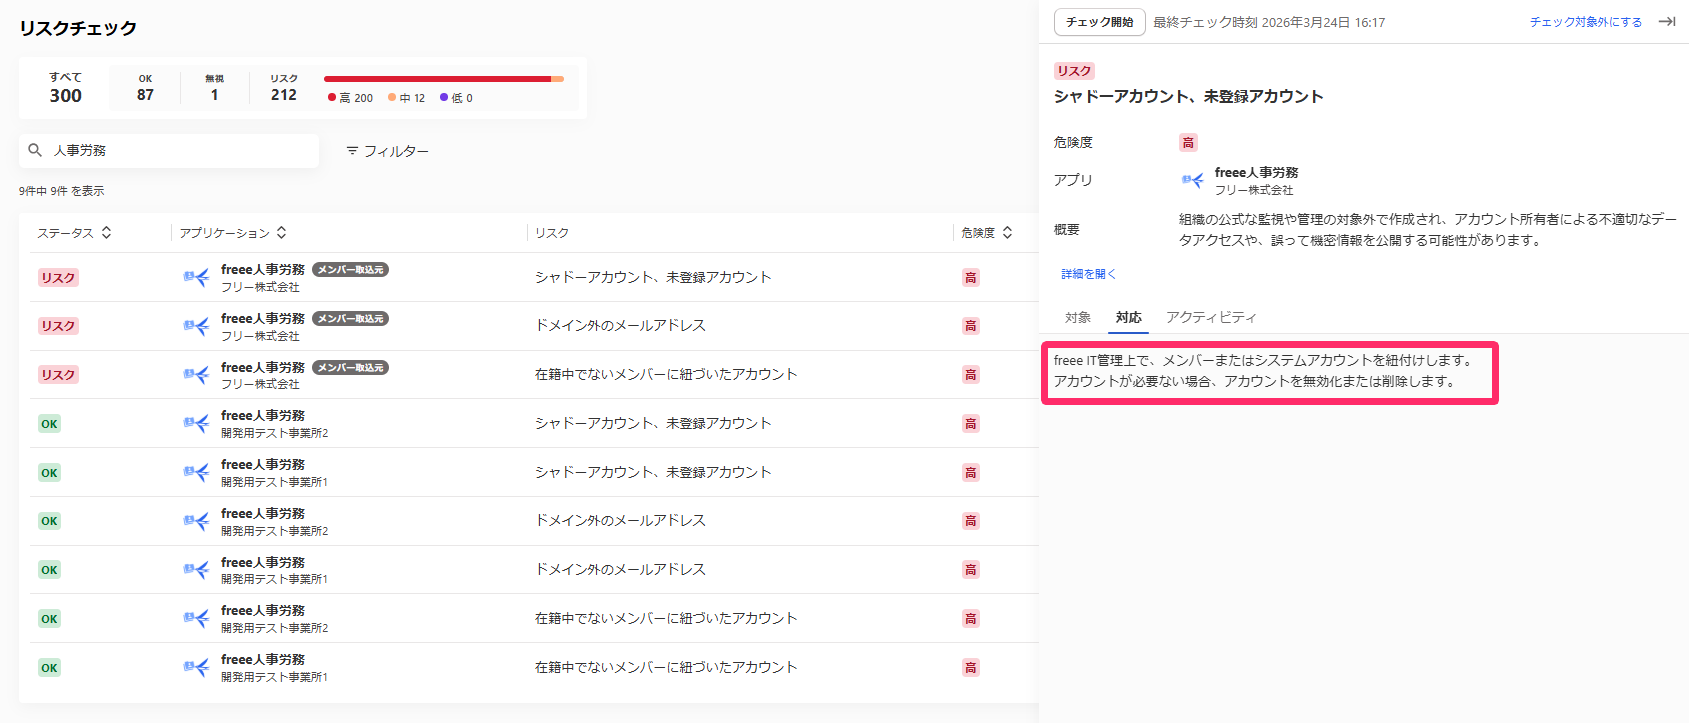Click 最終チェック時刻 timestamp text
This screenshot has height=723, width=1689.
1269,22
